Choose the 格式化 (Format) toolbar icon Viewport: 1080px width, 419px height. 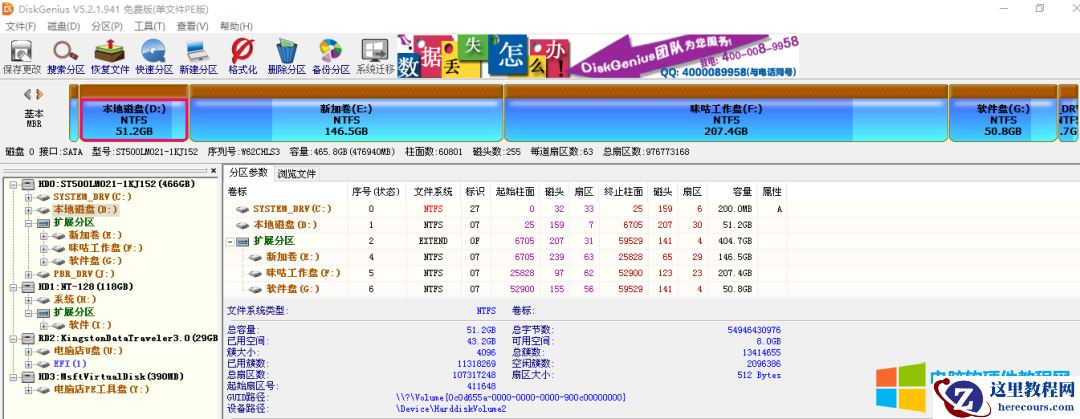pos(242,57)
